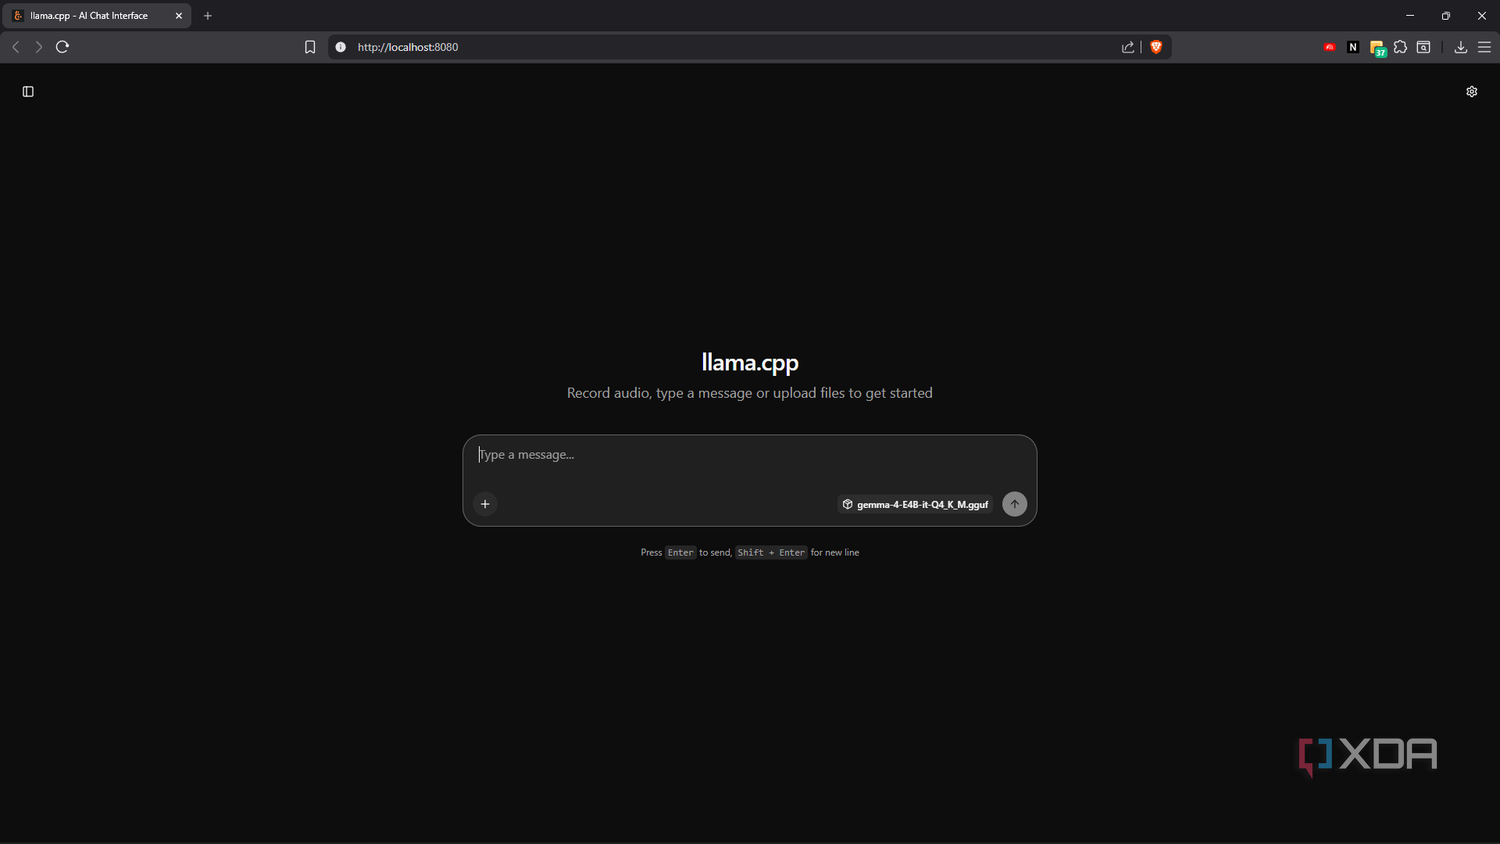Open Brave Shields lion icon
The width and height of the screenshot is (1500, 844).
click(1156, 47)
